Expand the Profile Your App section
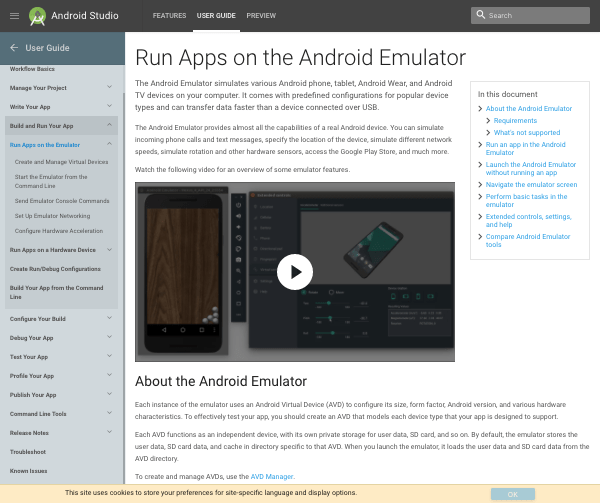This screenshot has width=600, height=503. [109, 375]
